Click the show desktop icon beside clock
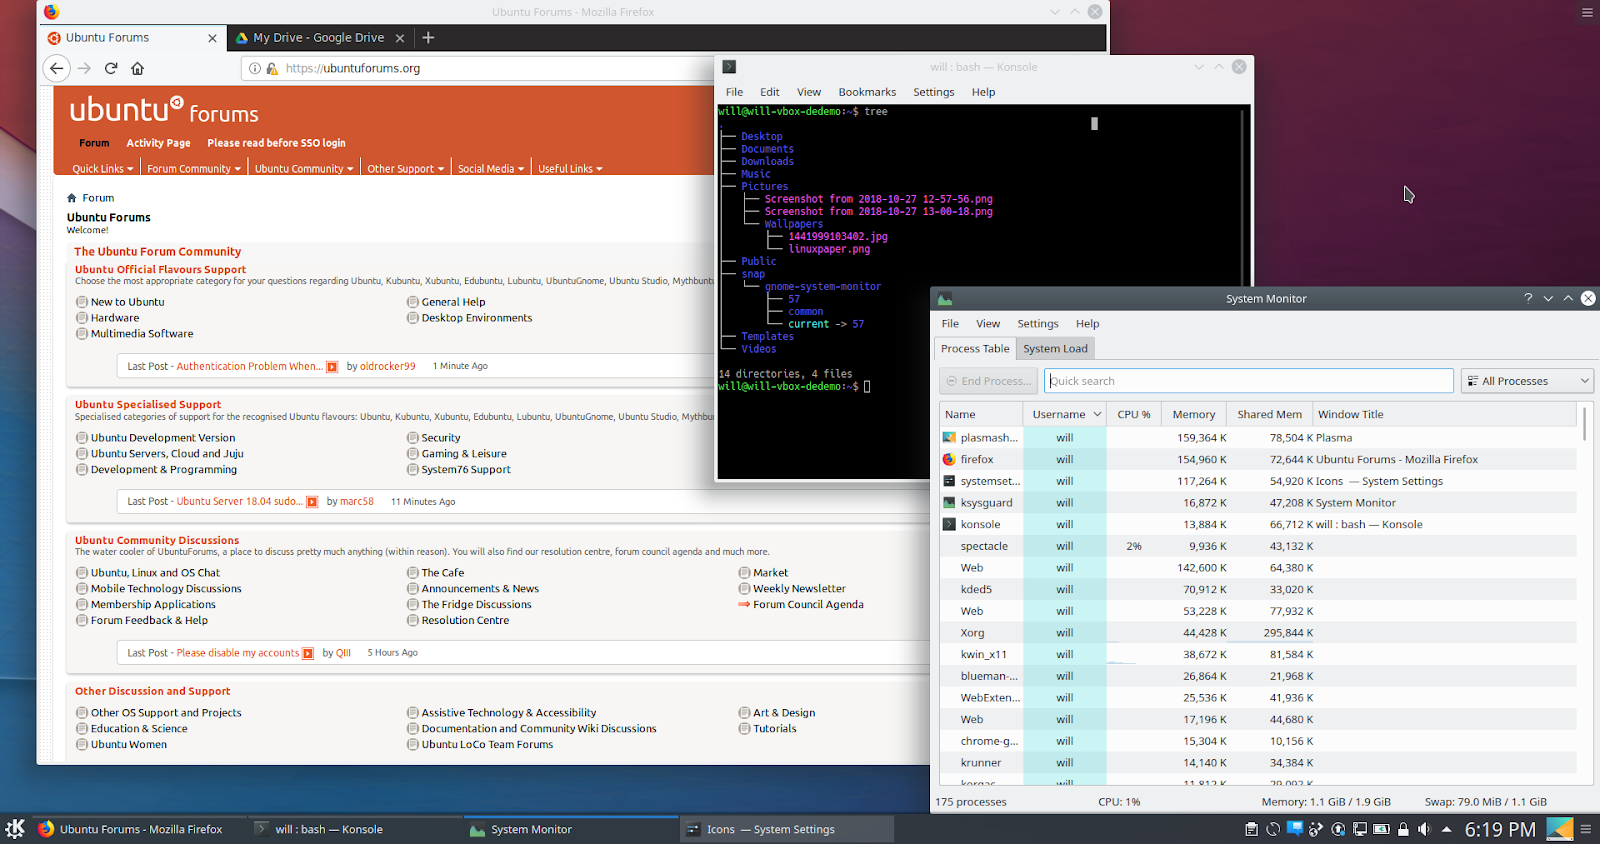The width and height of the screenshot is (1600, 844). pyautogui.click(x=1560, y=829)
